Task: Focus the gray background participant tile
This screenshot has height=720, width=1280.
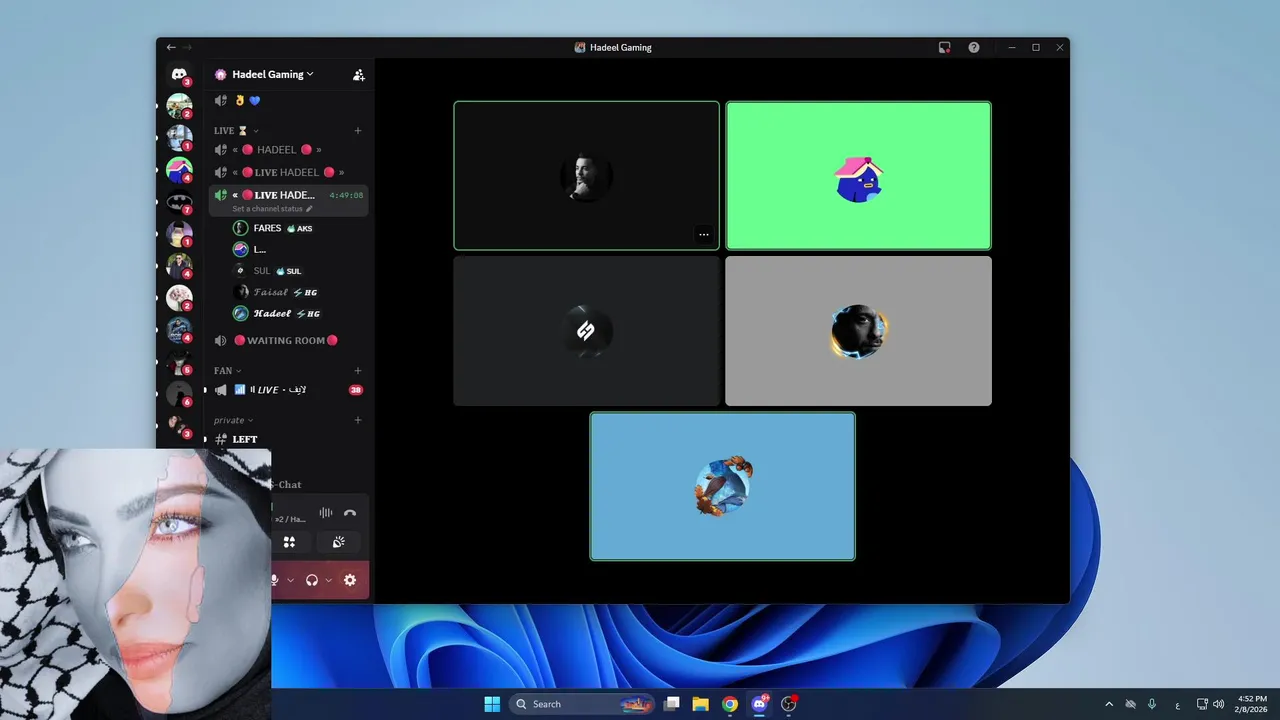Action: coord(858,331)
